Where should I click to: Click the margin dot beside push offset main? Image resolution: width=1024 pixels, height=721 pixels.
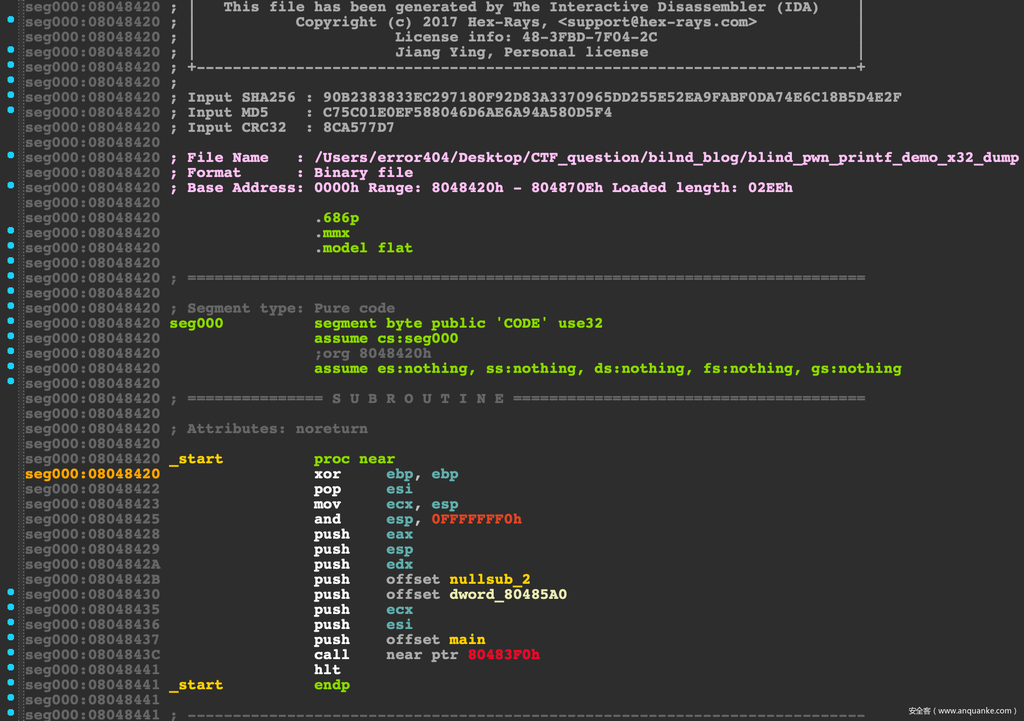pos(11,637)
